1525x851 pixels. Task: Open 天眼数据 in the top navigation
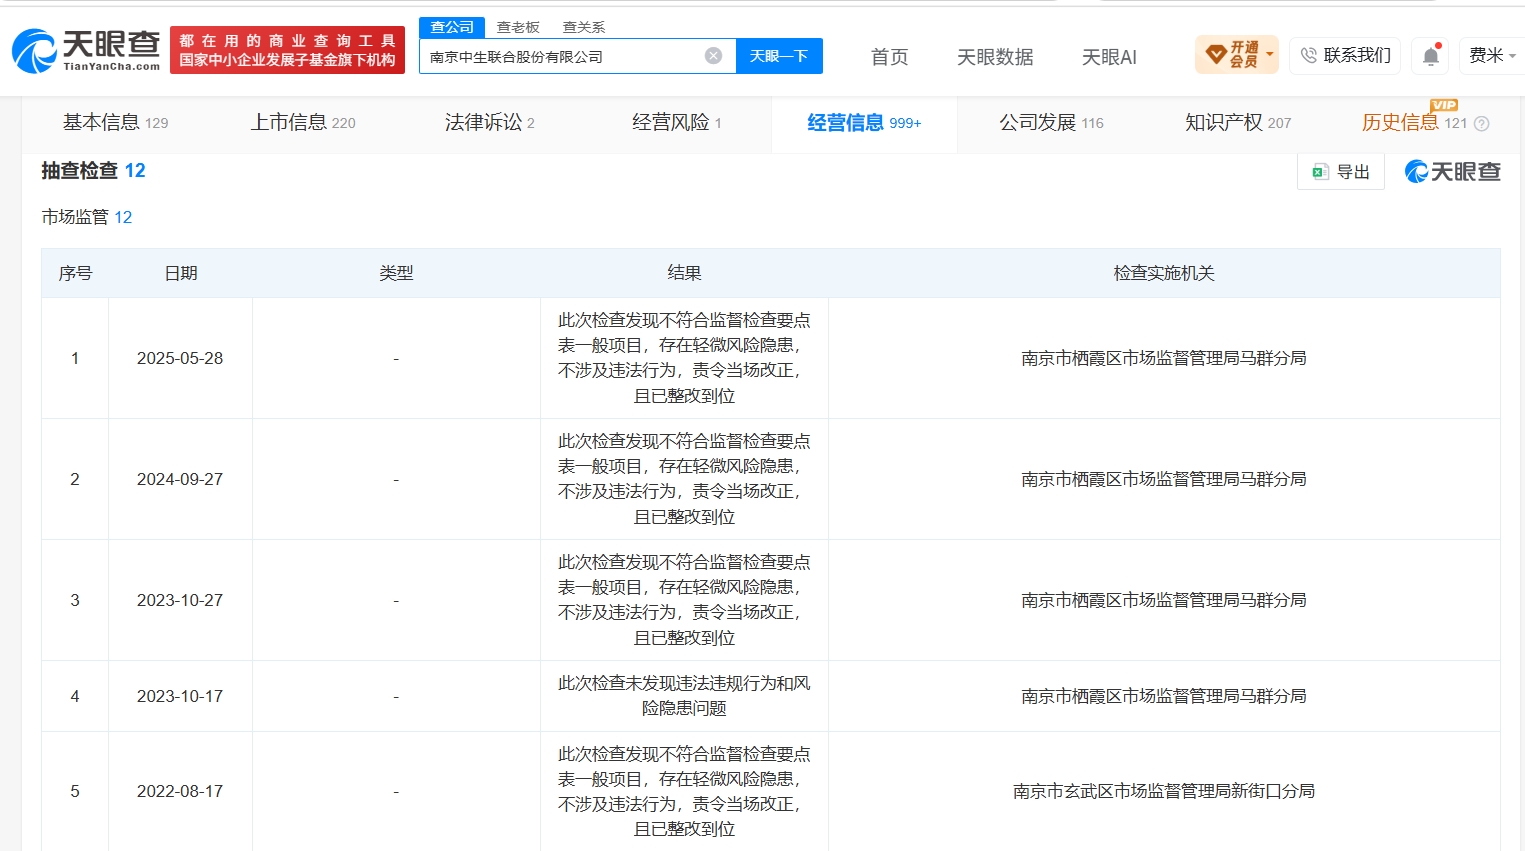[x=995, y=57]
